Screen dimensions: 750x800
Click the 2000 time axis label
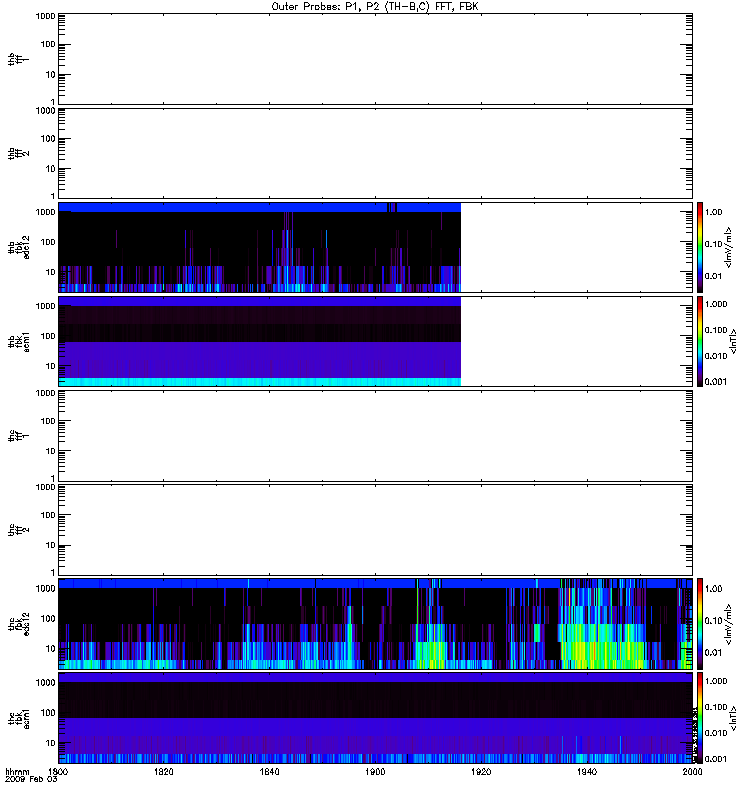[x=692, y=771]
